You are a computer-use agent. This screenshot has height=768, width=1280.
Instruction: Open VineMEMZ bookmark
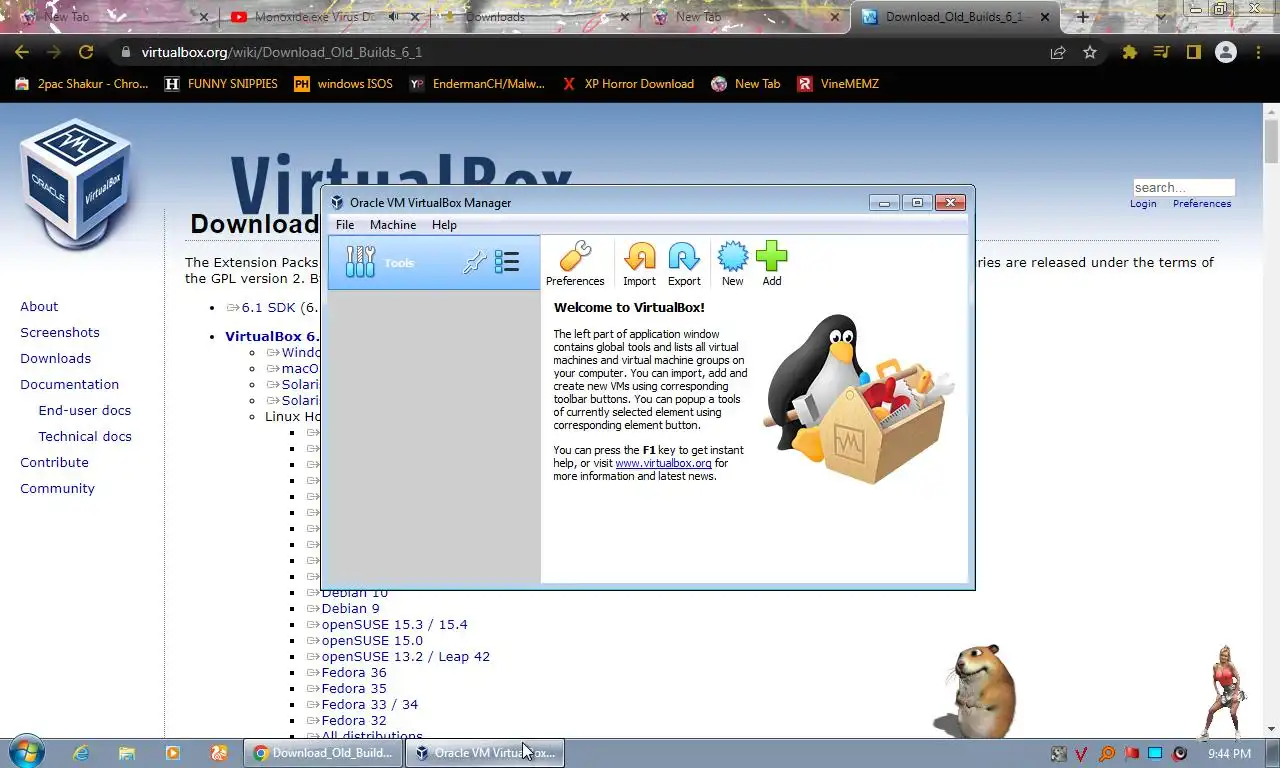pos(838,84)
